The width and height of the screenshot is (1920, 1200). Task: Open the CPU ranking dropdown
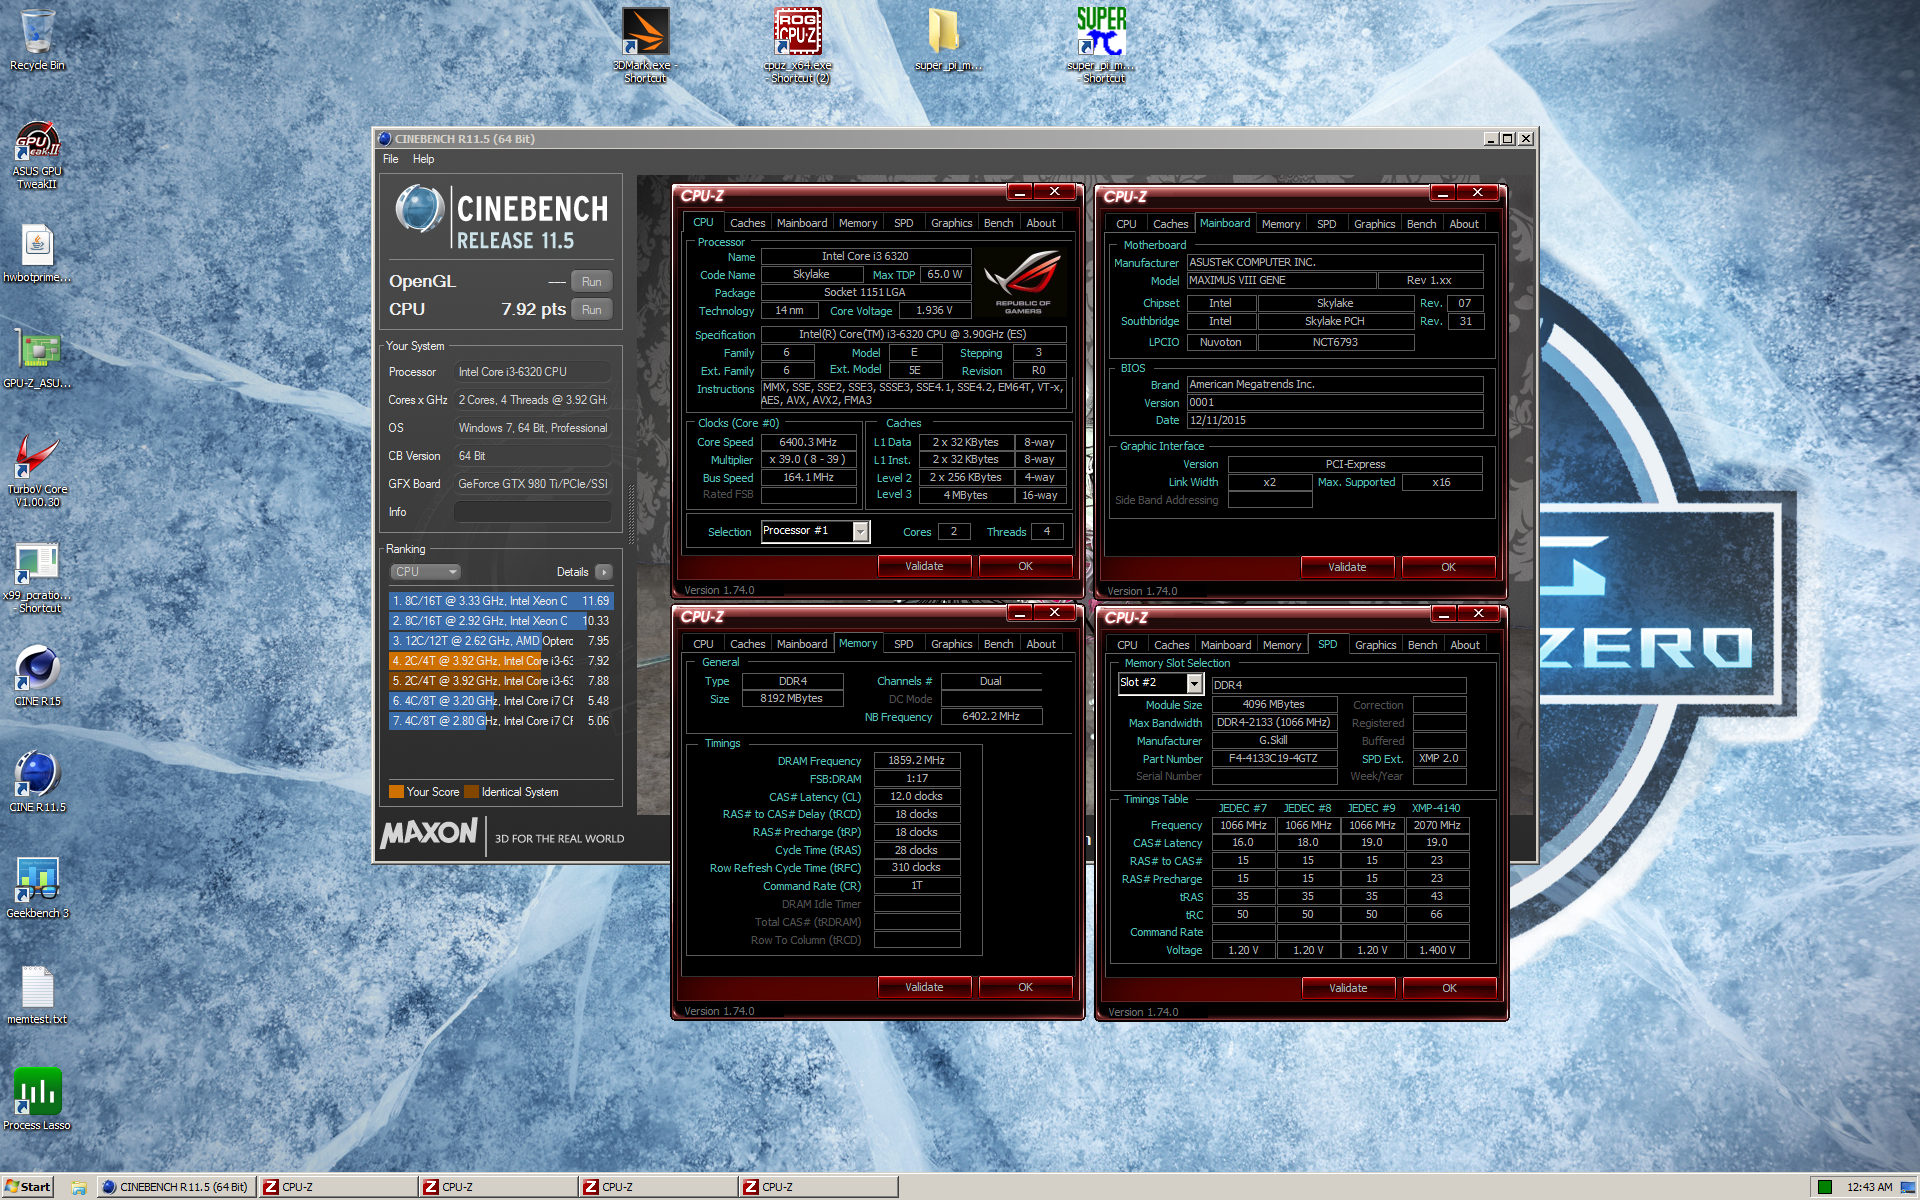click(425, 572)
